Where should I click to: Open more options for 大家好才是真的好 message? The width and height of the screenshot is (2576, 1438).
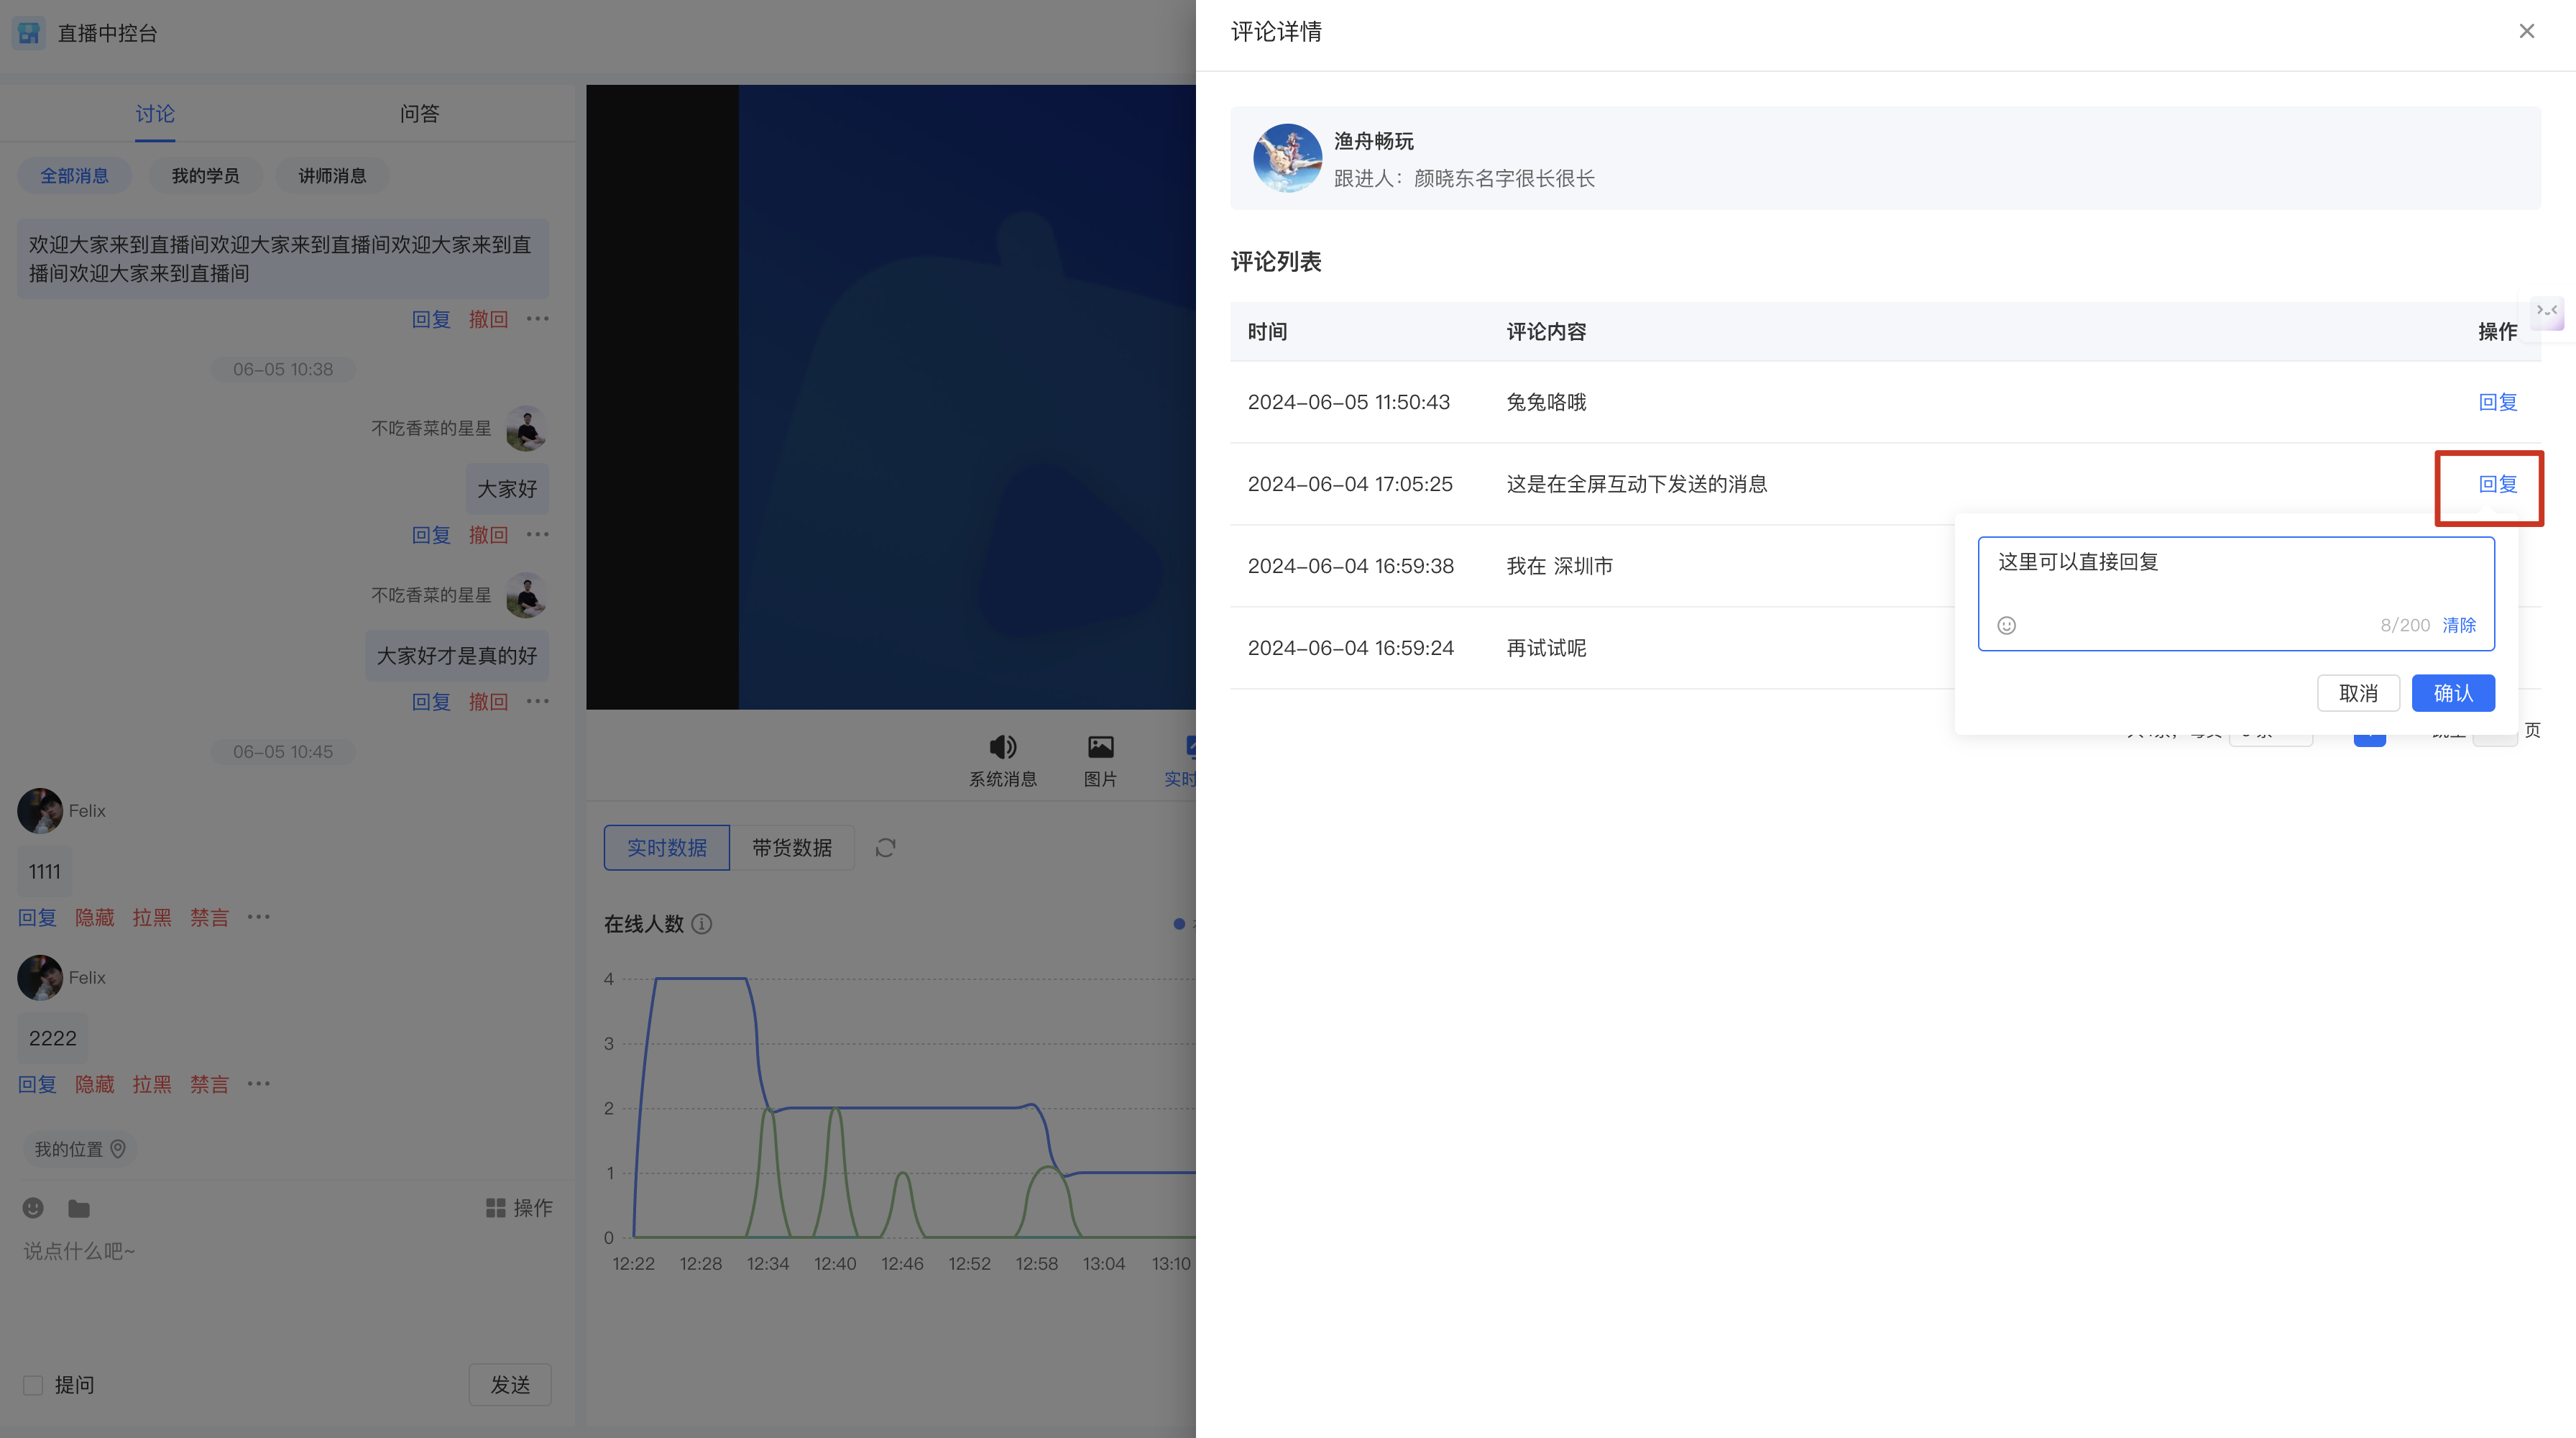tap(538, 701)
